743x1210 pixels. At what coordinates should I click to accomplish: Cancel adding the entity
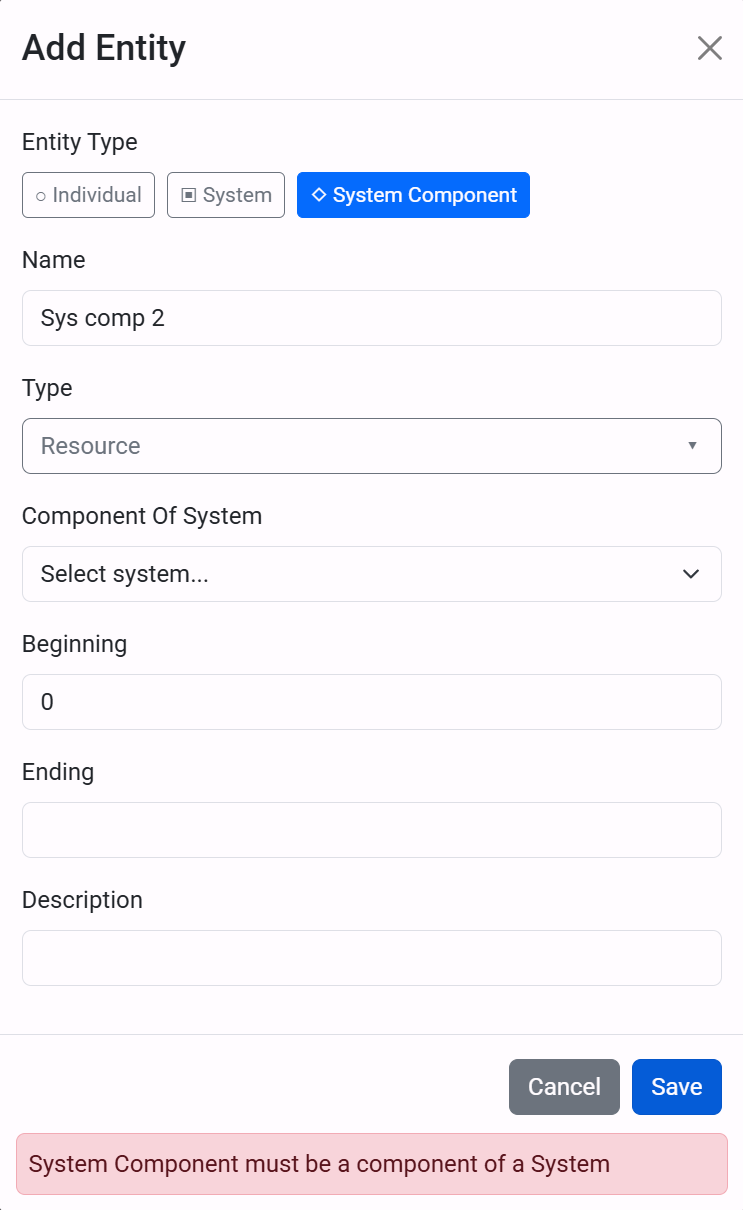tap(564, 1087)
